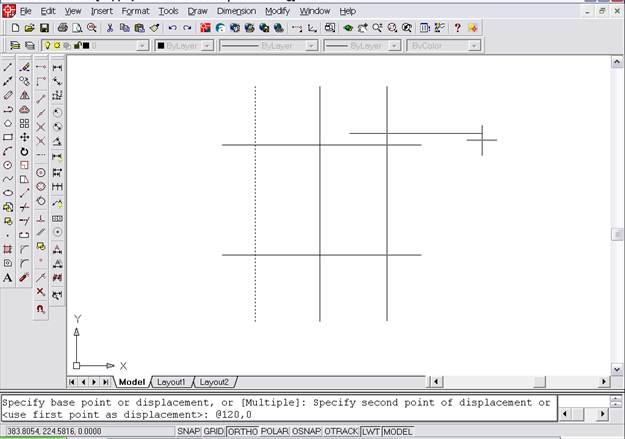The height and width of the screenshot is (439, 625).
Task: Click the Plot printer icon
Action: [63, 28]
